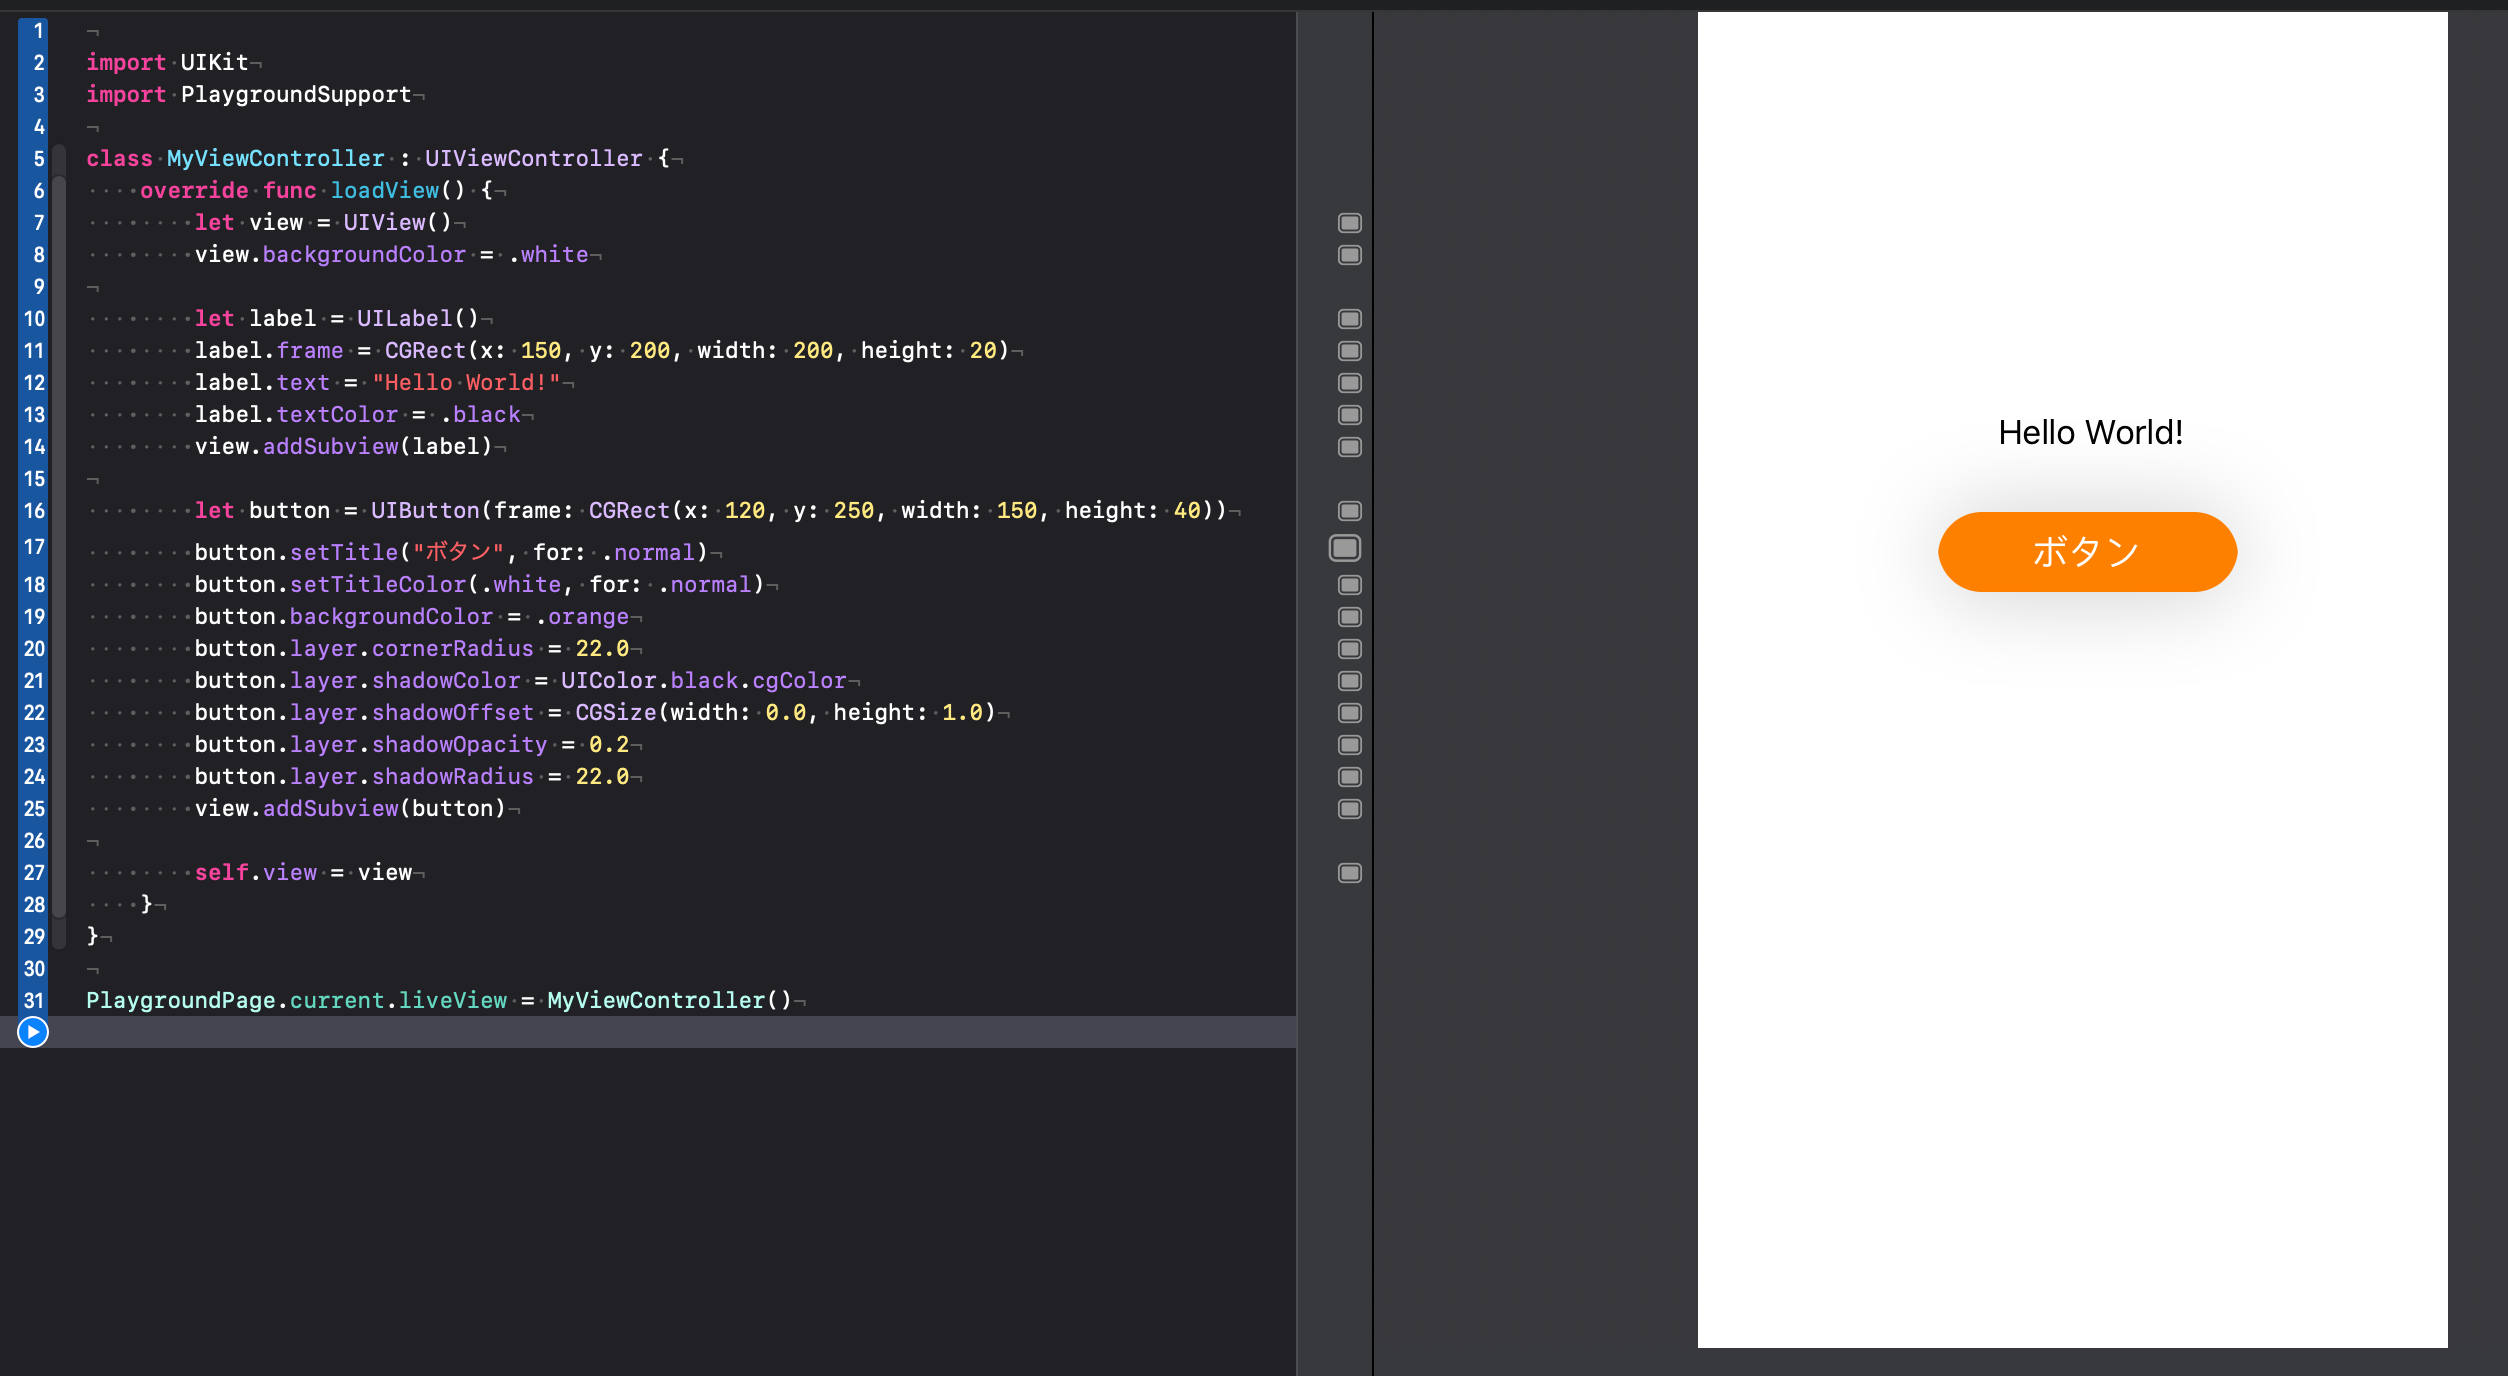Click the Hello World! label in live view

coord(2090,433)
